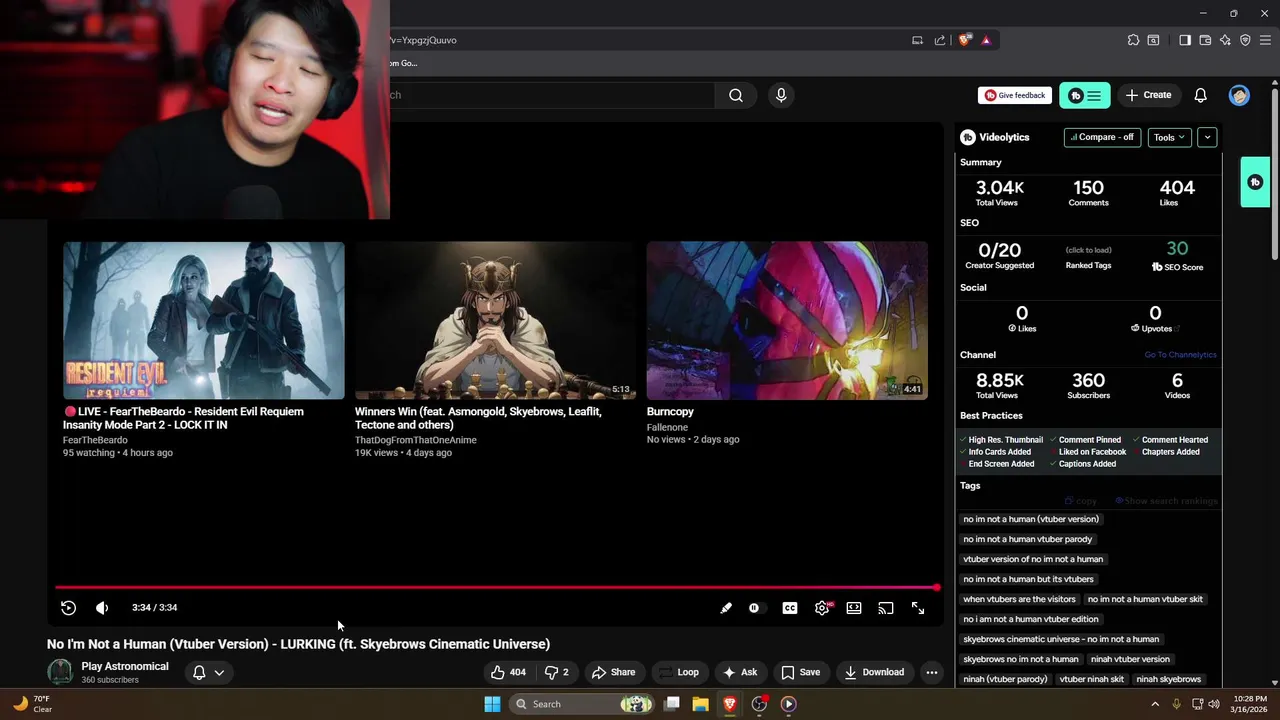The height and width of the screenshot is (720, 1280).
Task: Click the video progress bar
Action: click(497, 588)
